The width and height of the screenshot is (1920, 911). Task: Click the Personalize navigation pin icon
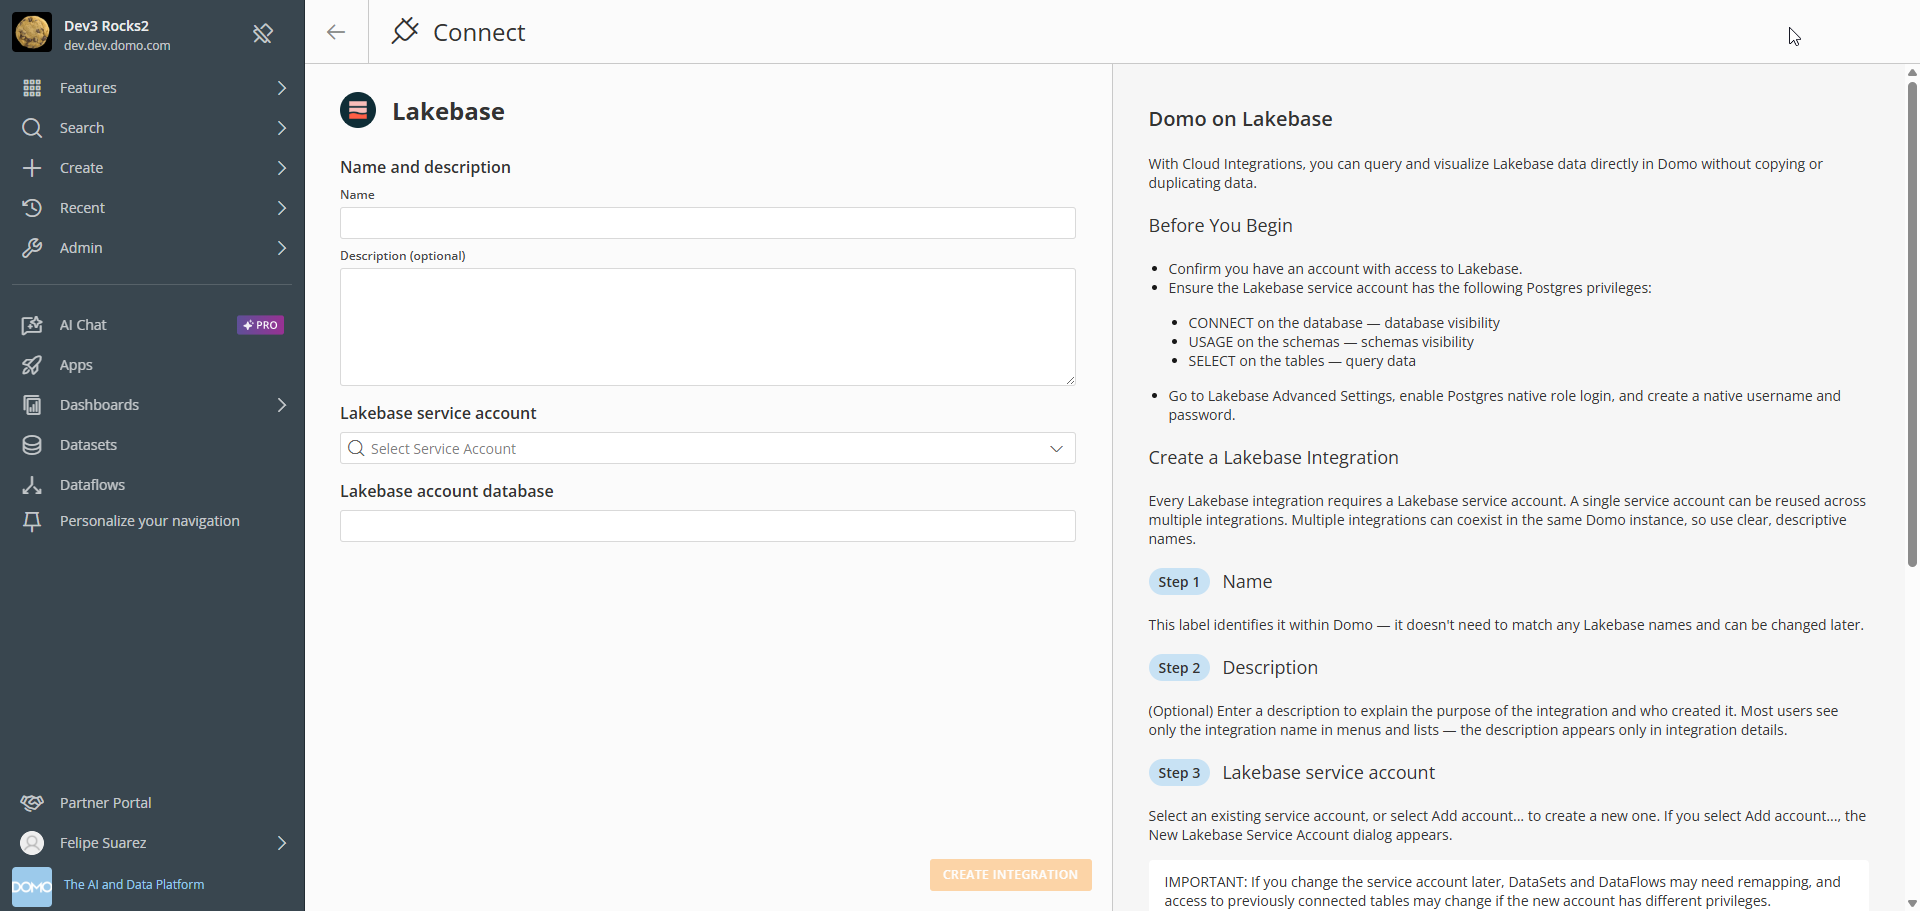click(32, 521)
